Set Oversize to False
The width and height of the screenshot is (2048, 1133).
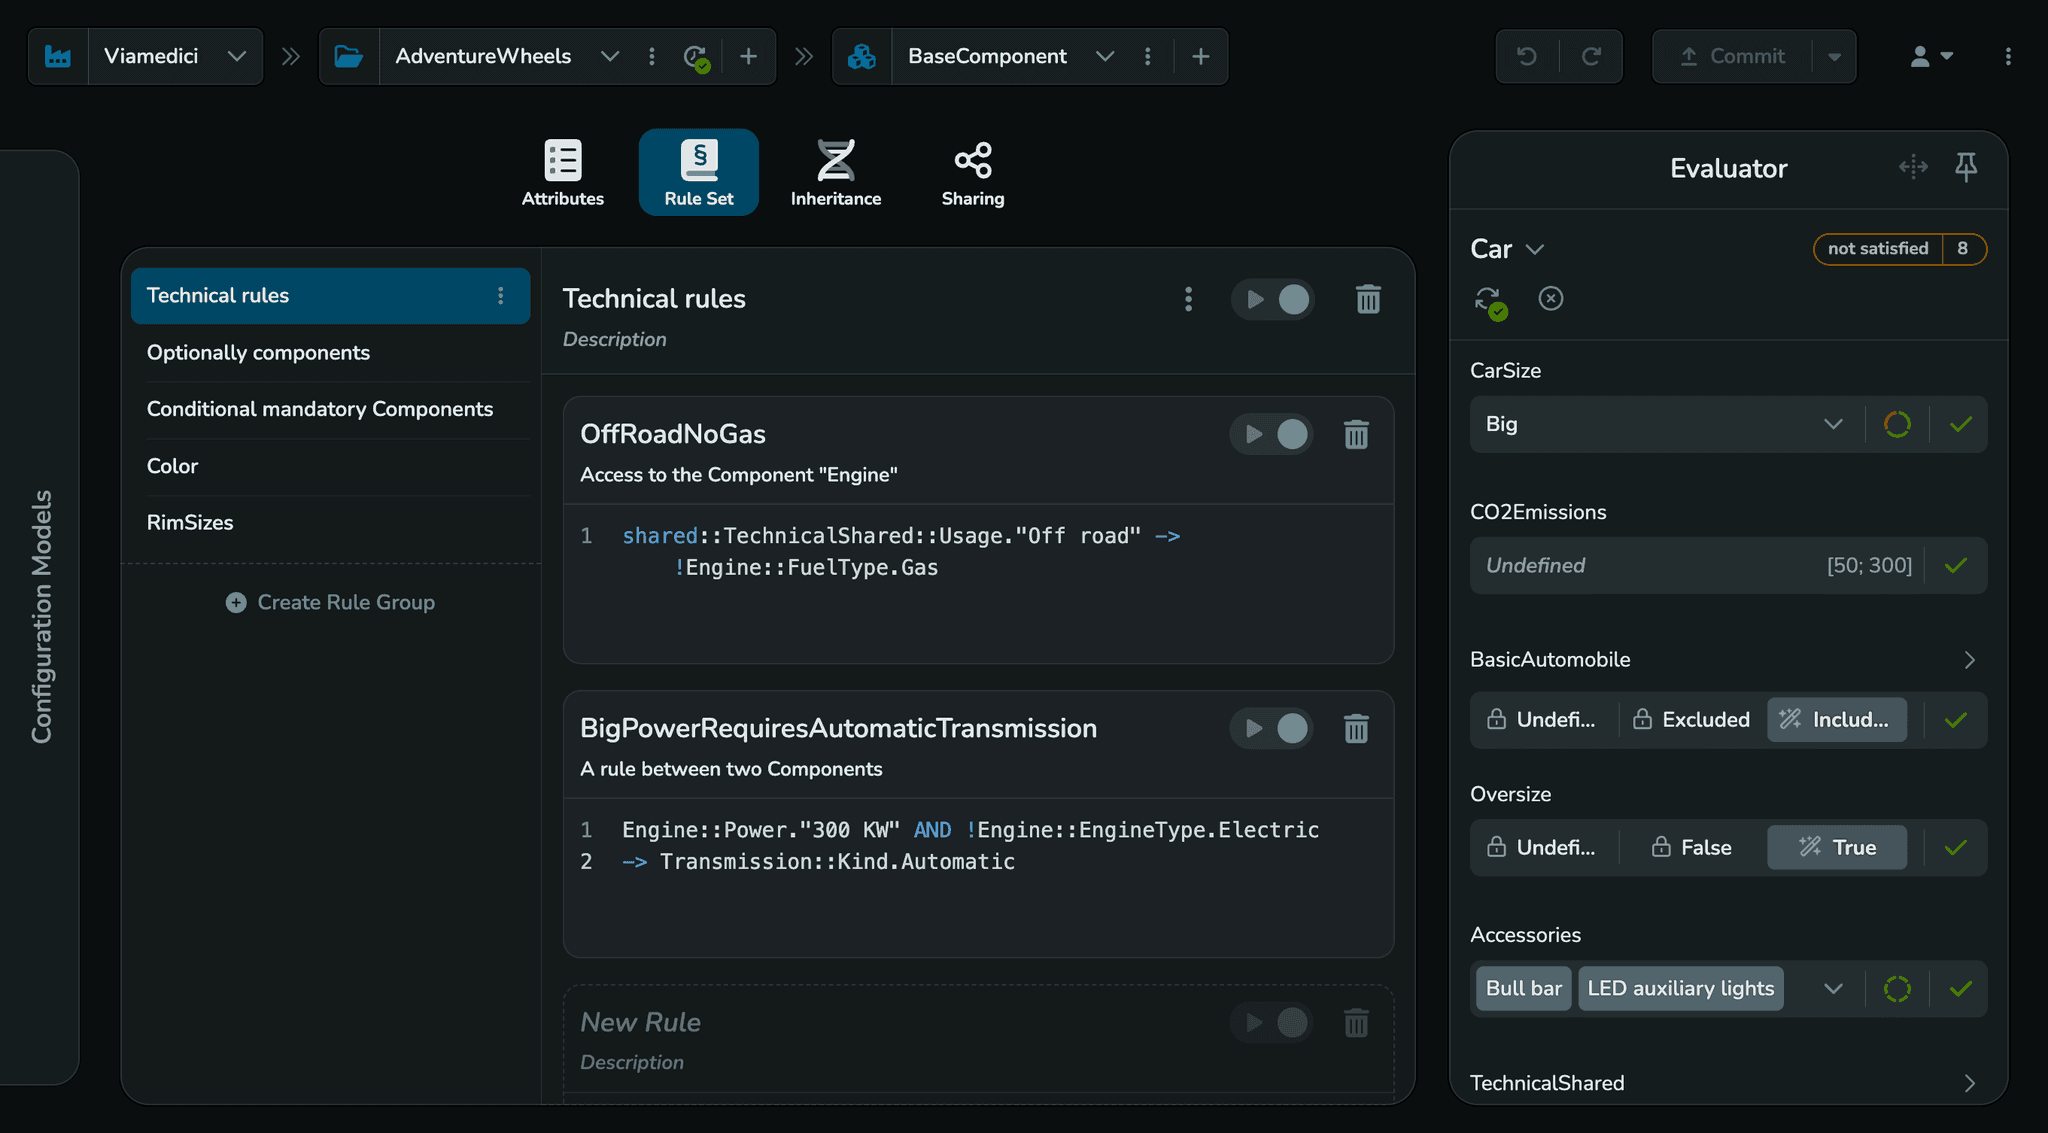click(1690, 847)
